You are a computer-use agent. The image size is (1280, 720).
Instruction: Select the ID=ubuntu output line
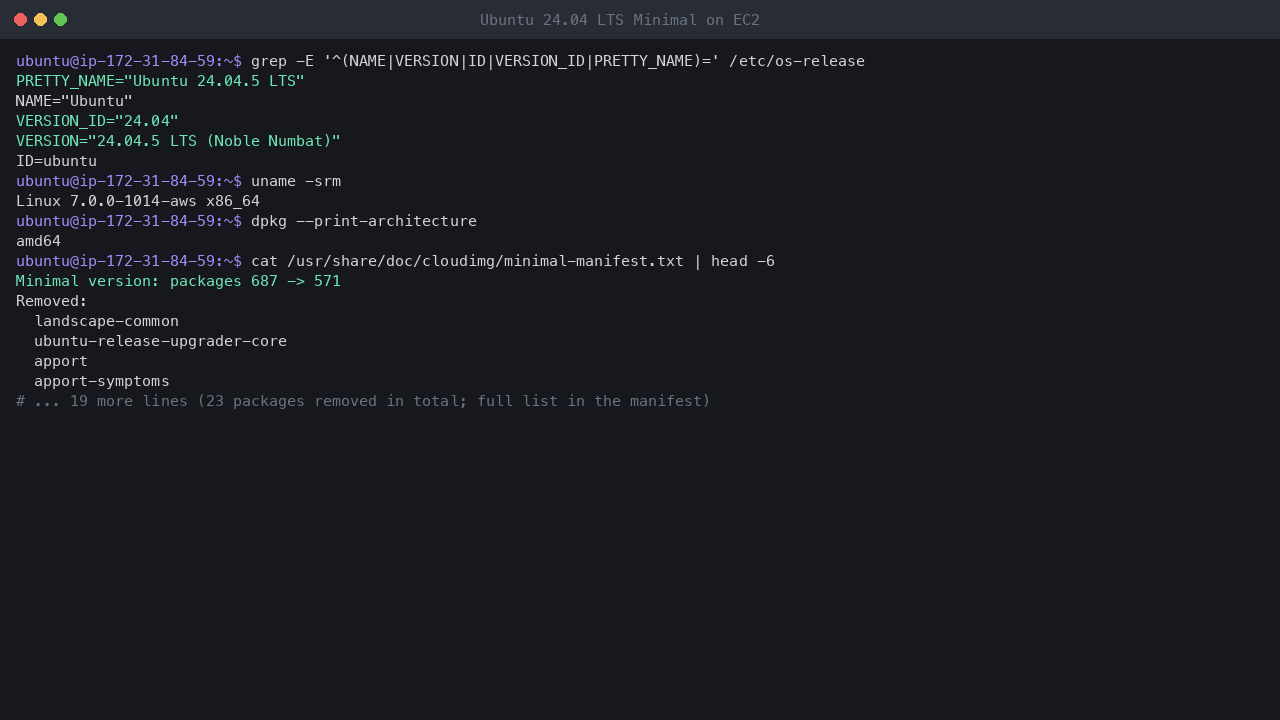pos(56,161)
